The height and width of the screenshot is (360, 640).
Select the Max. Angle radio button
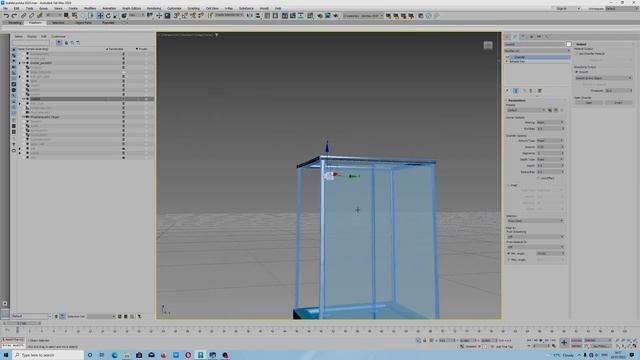coord(509,260)
